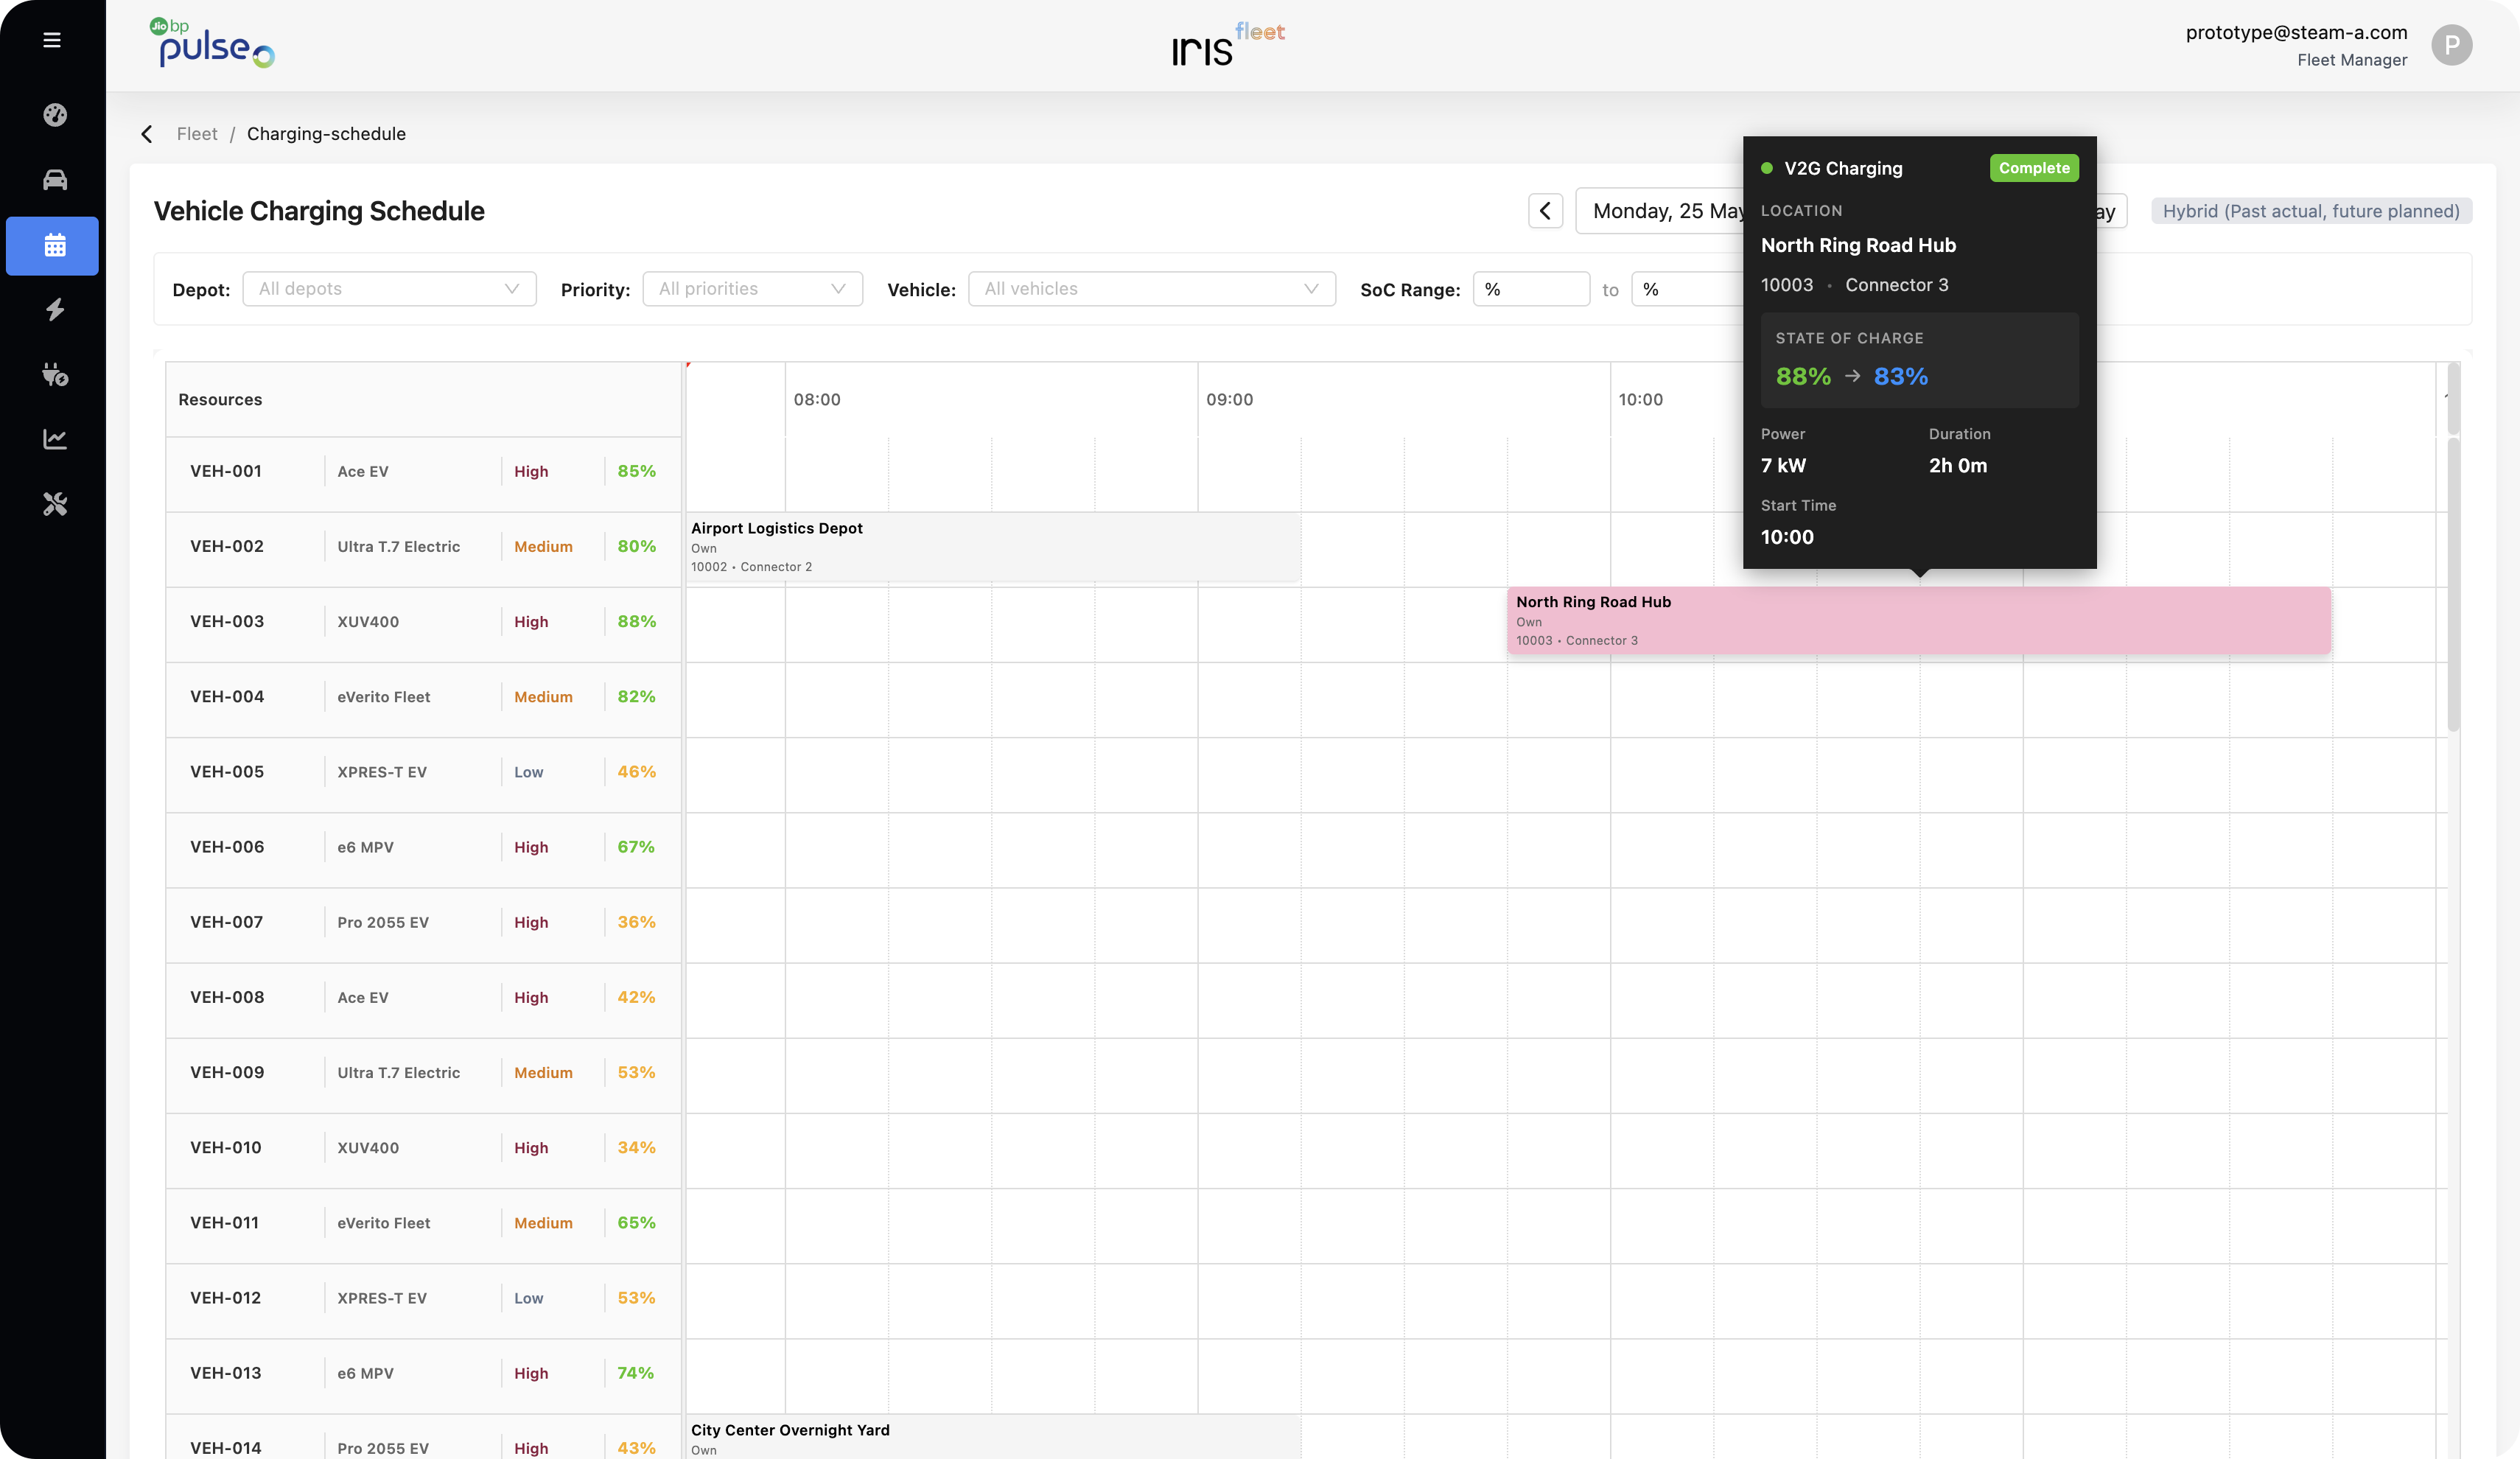Click the Medium priority of VEH-002
The image size is (2520, 1459).
point(543,547)
